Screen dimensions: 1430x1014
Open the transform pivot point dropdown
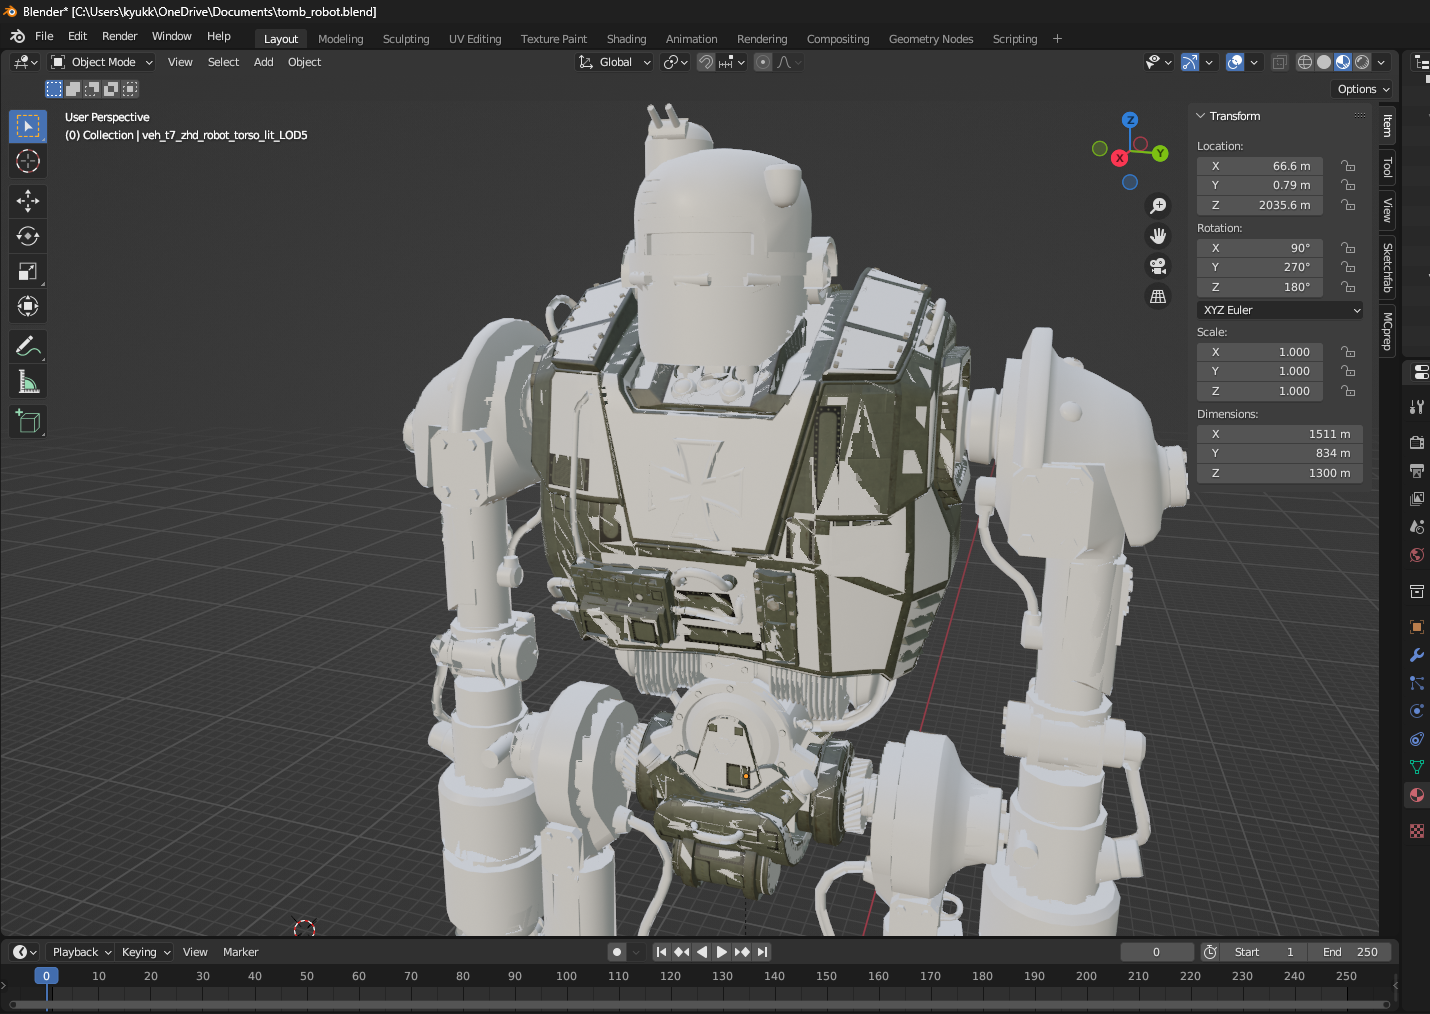coord(676,62)
